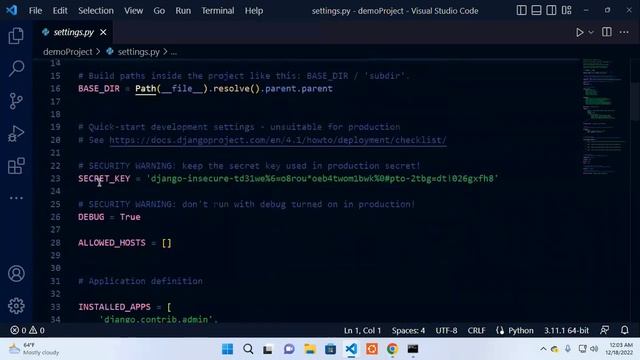Open Run and Debug view
The width and height of the screenshot is (640, 360).
pos(16,133)
